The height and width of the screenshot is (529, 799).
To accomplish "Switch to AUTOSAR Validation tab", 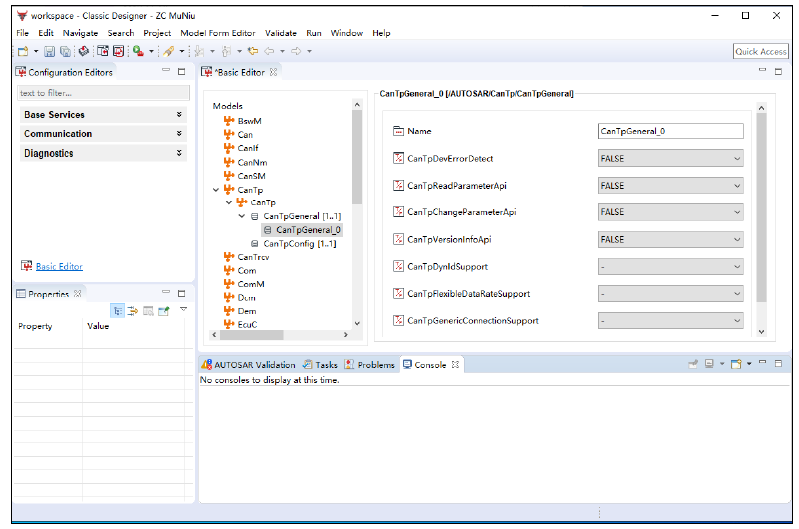I will coord(249,365).
